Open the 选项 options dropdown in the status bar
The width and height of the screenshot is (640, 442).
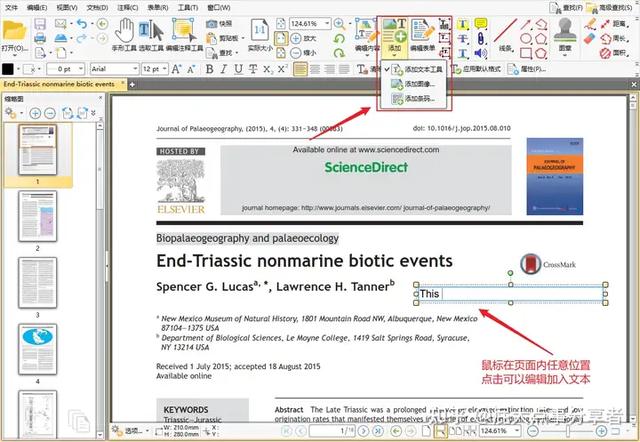(x=131, y=431)
